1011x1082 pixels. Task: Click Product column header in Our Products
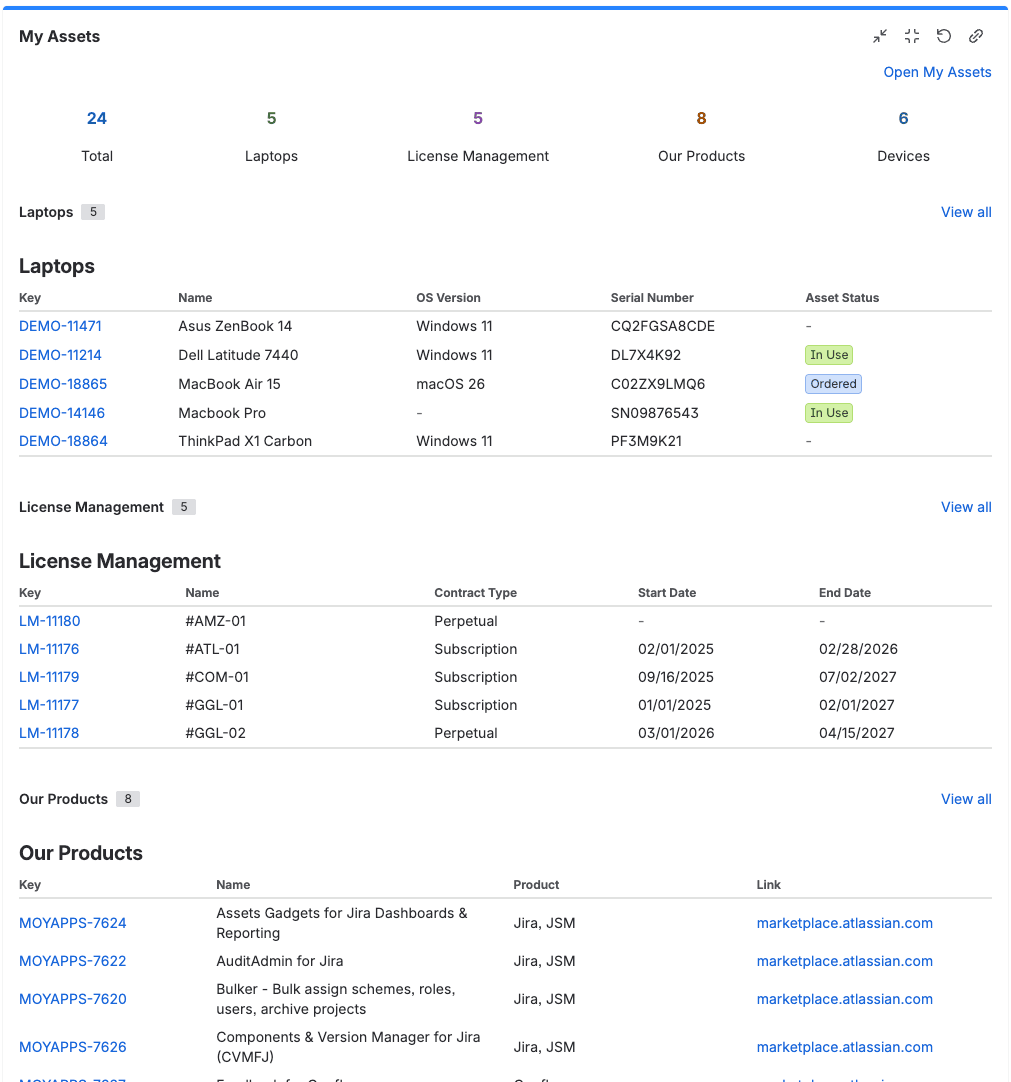click(536, 885)
